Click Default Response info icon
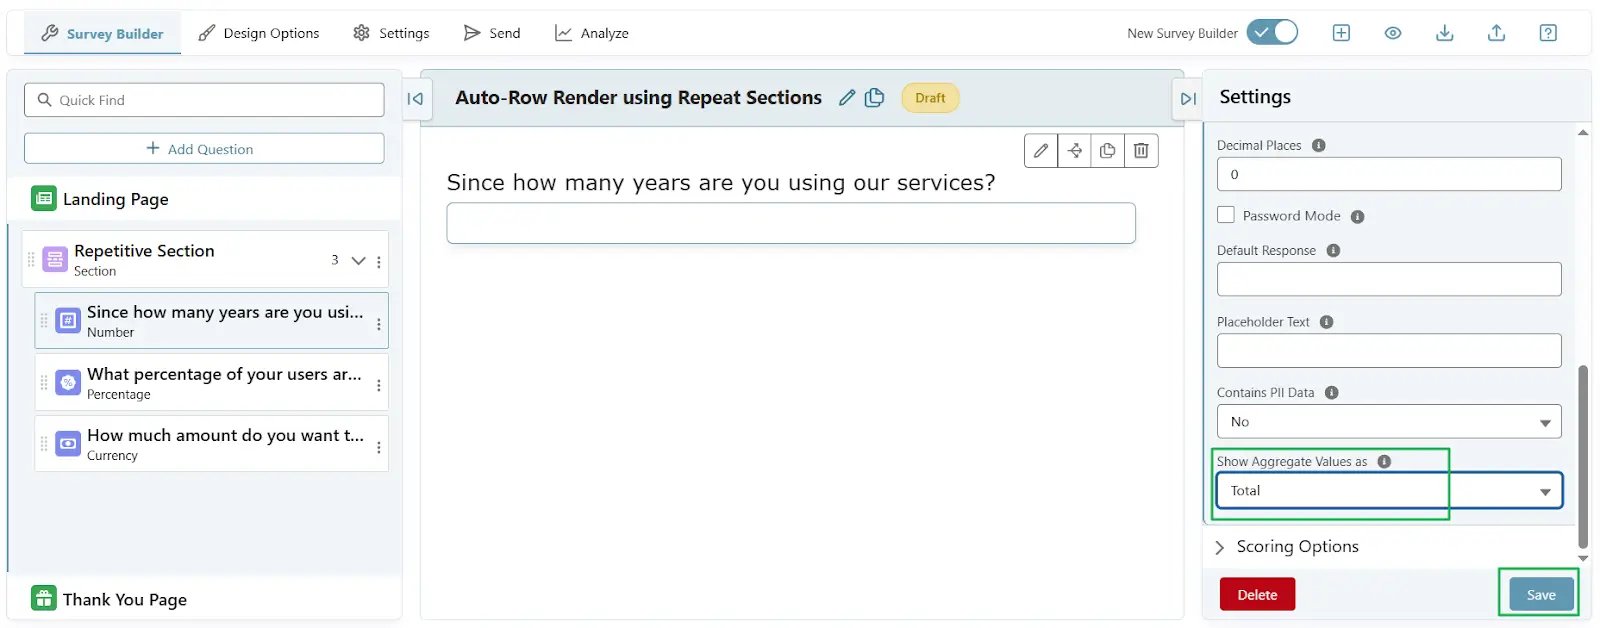The width and height of the screenshot is (1600, 628). click(1333, 250)
